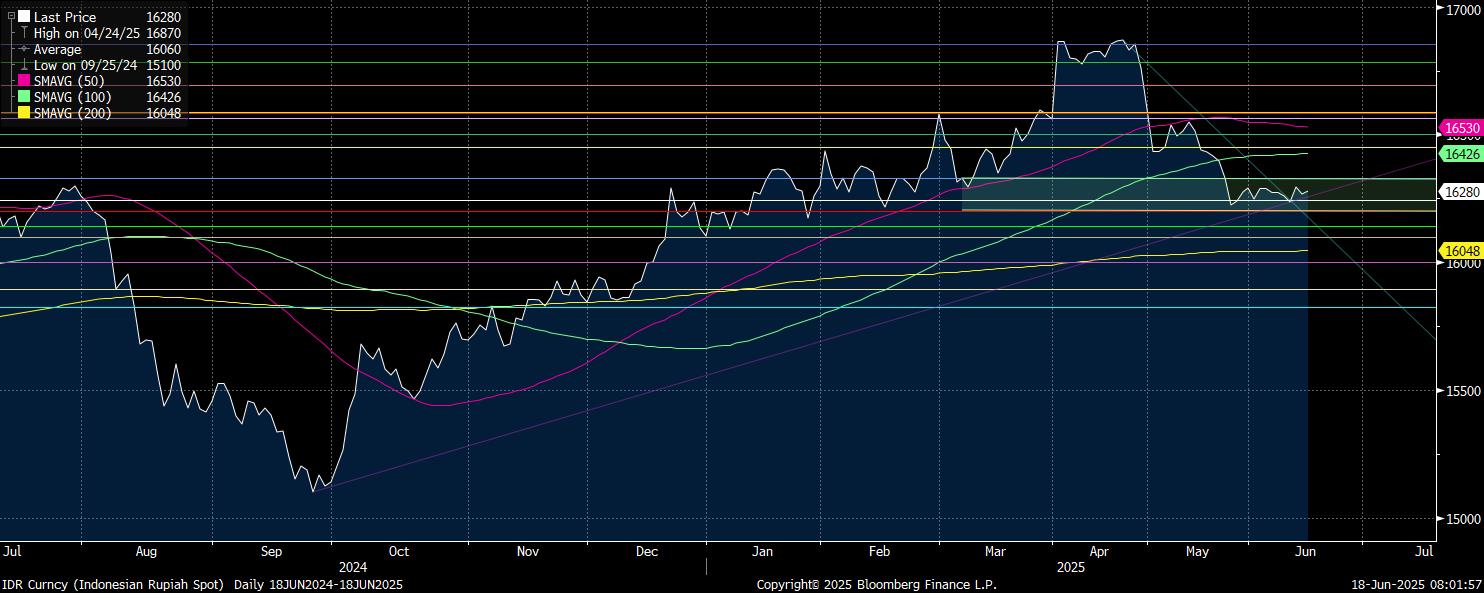Click the white Last Price color swatch
Image resolution: width=1484 pixels, height=593 pixels.
(x=24, y=17)
